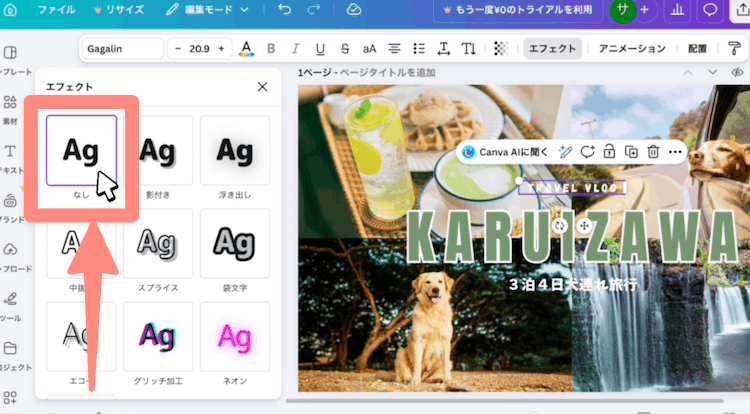Open text color picker
The width and height of the screenshot is (750, 414).
click(x=246, y=49)
